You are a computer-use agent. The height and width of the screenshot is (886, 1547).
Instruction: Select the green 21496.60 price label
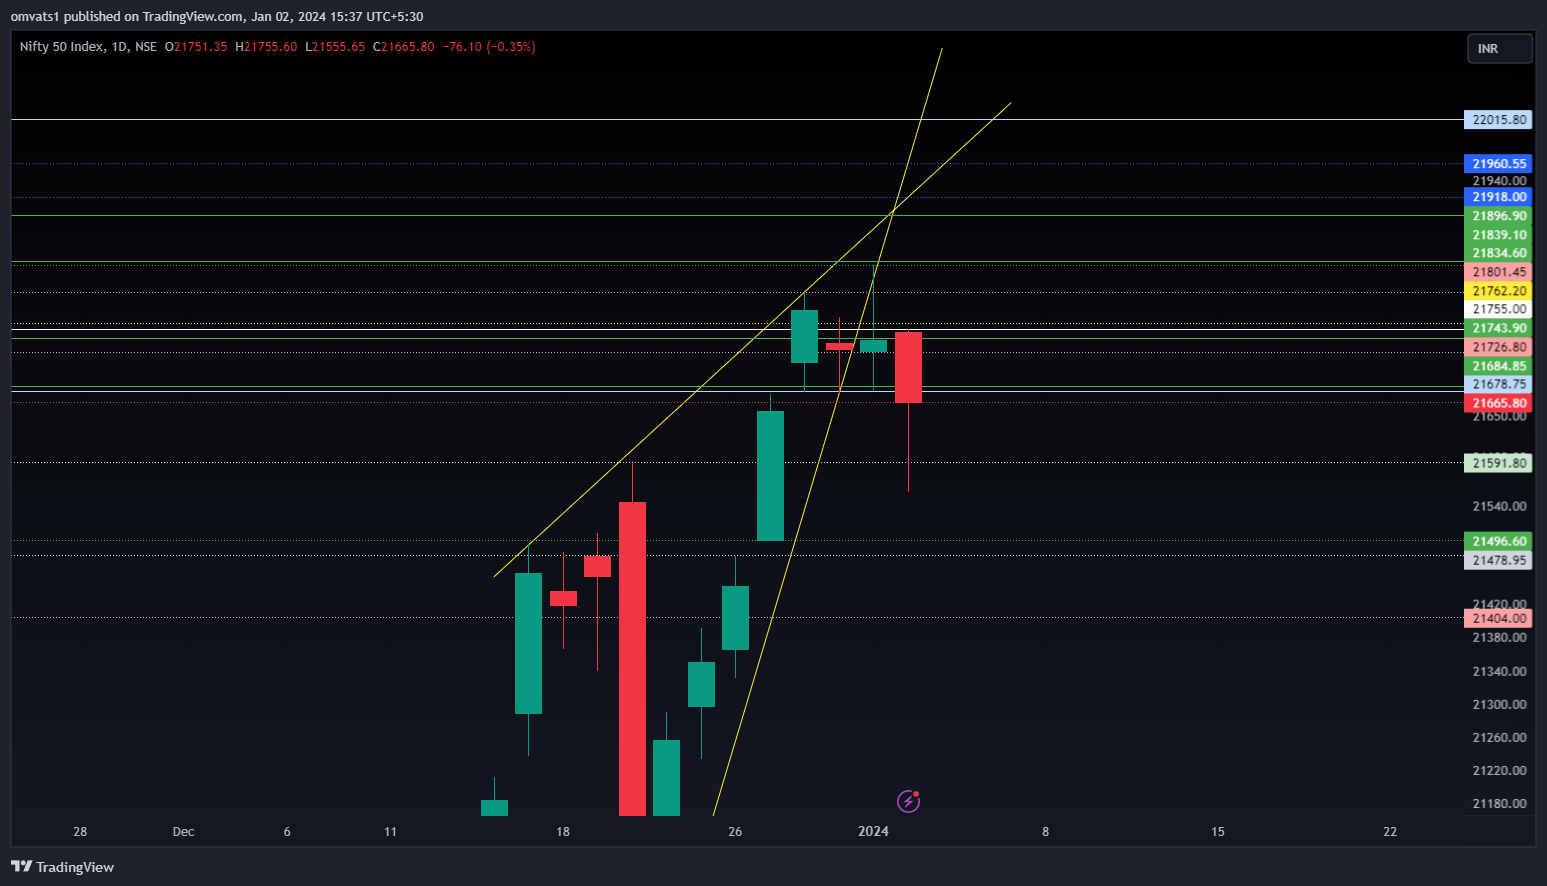coord(1498,541)
